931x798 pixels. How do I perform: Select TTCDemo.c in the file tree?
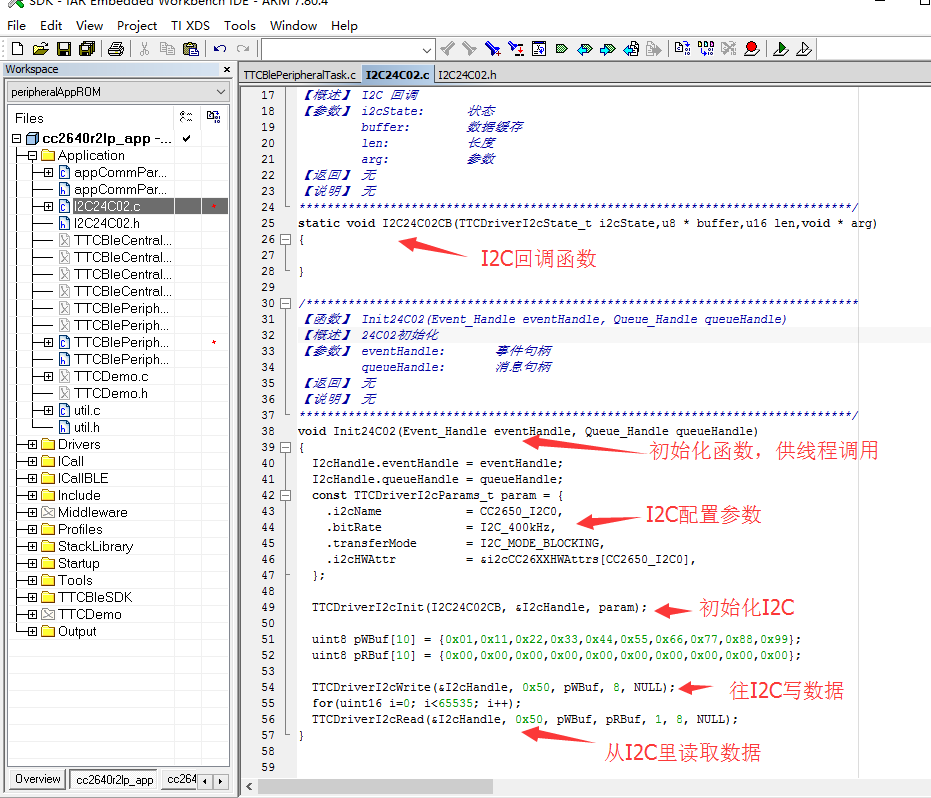tap(111, 376)
